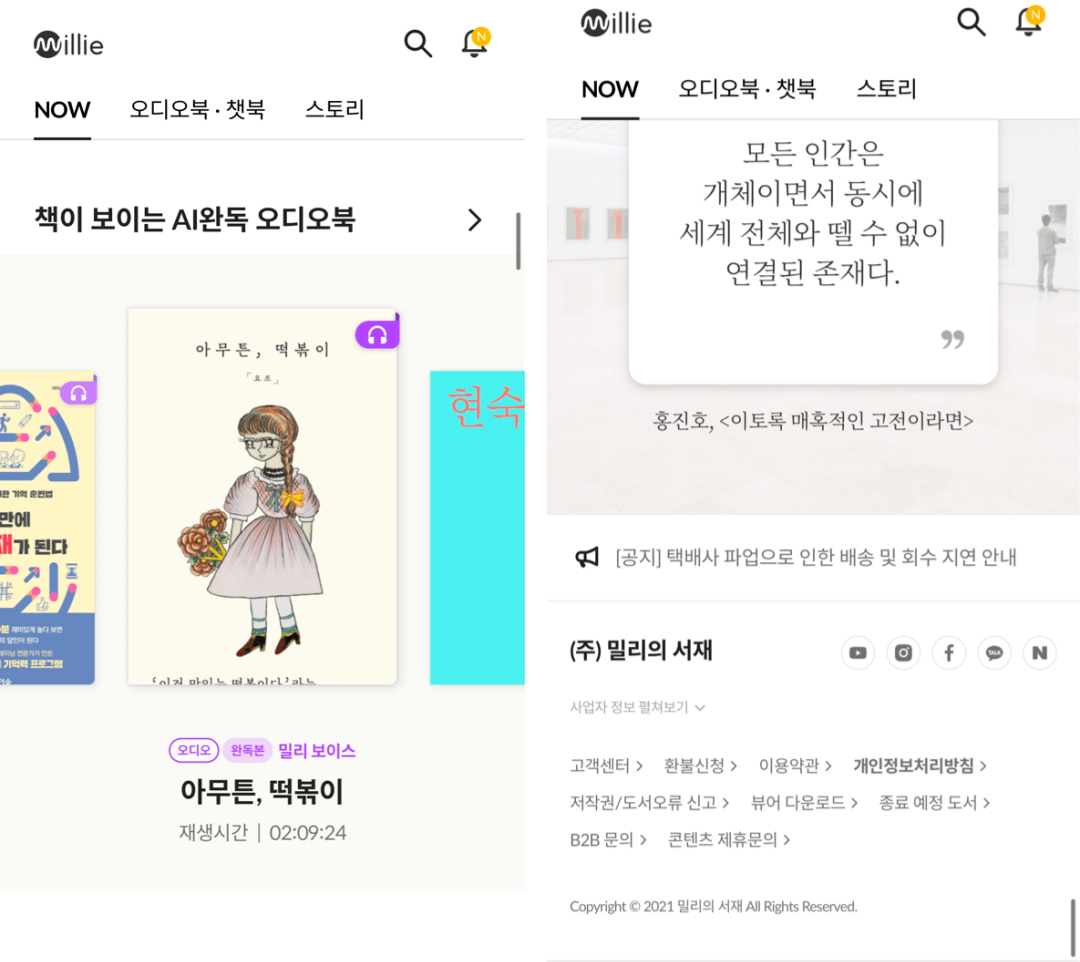Screen dimensions: 1080x962
Task: Open notifications bell in the left screen
Action: [x=475, y=43]
